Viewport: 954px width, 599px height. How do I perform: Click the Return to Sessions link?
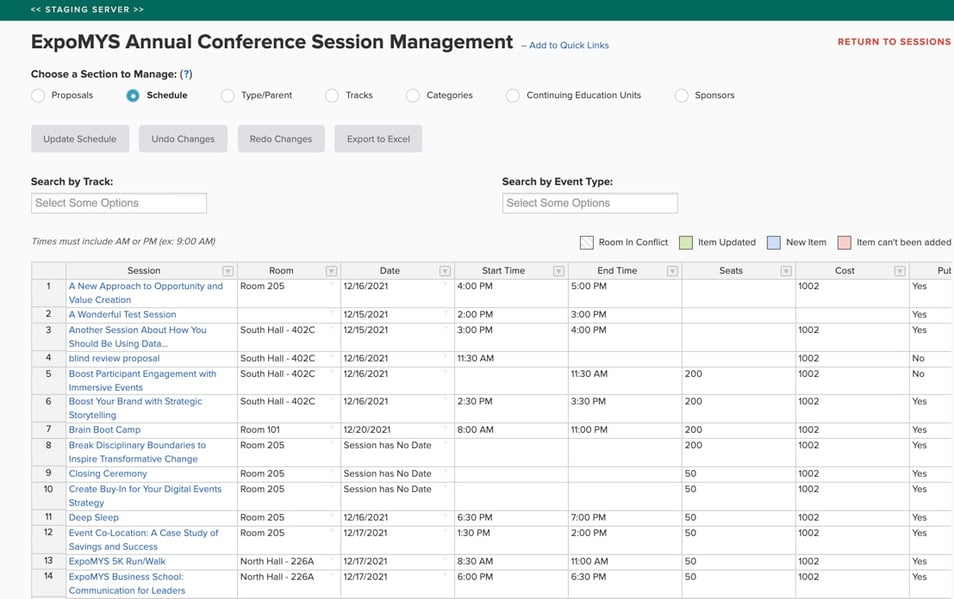pos(894,41)
